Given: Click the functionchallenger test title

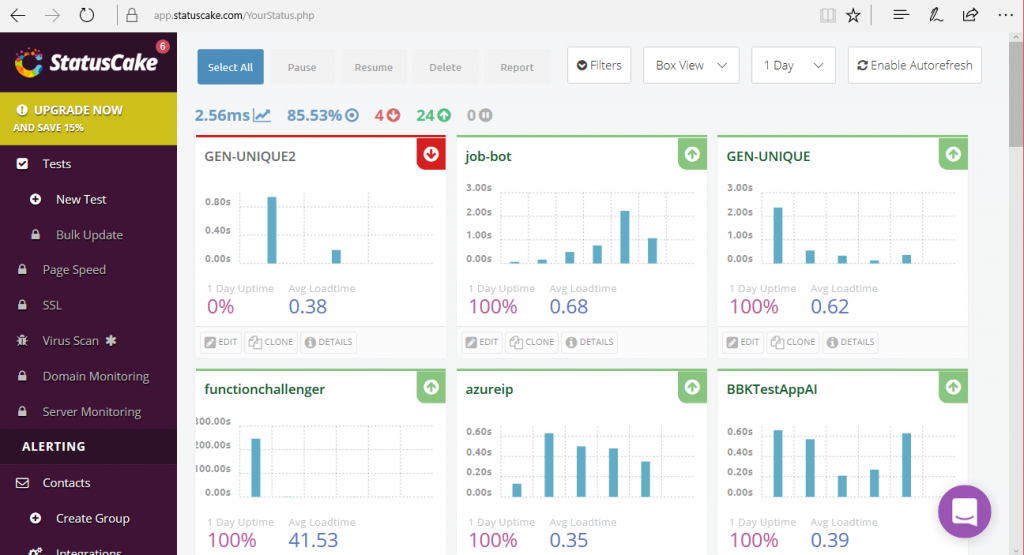Looking at the screenshot, I should (264, 389).
